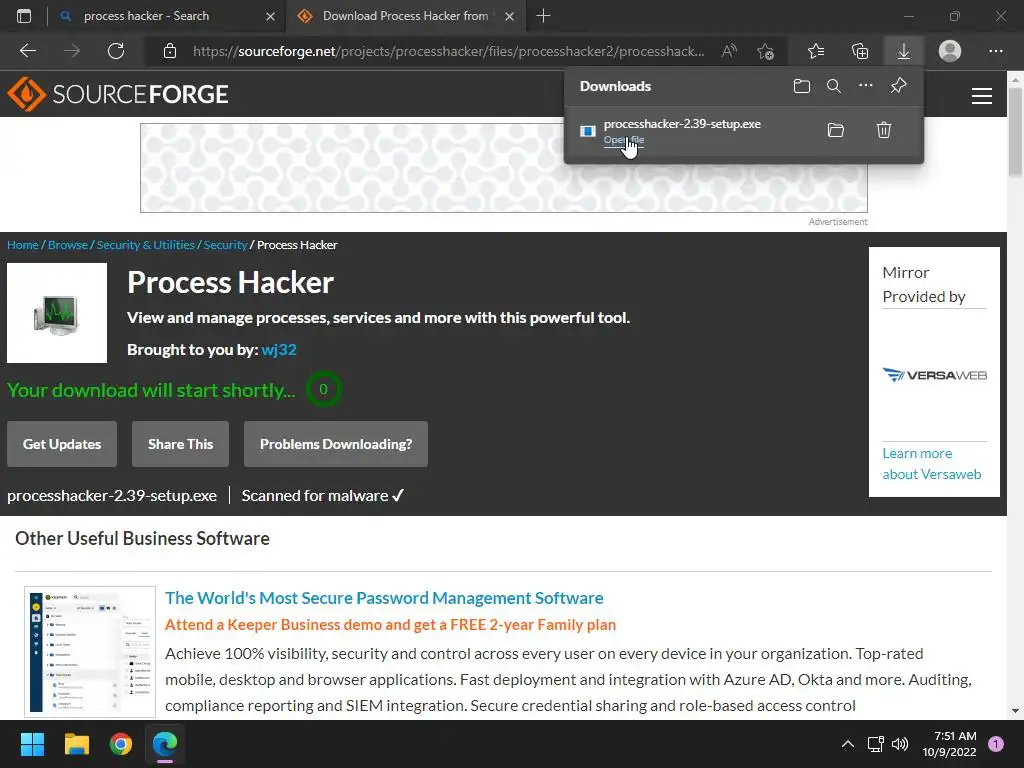
Task: Open a new browser tab
Action: click(x=543, y=16)
